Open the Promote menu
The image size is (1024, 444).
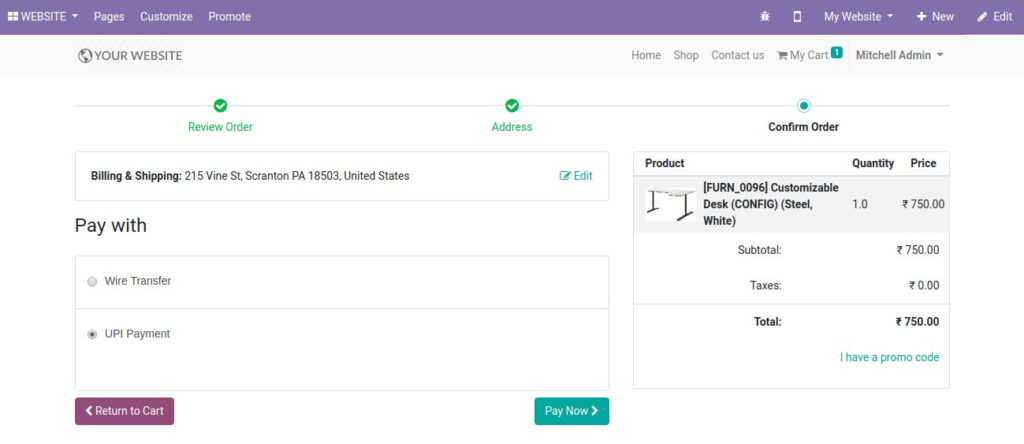pyautogui.click(x=229, y=17)
